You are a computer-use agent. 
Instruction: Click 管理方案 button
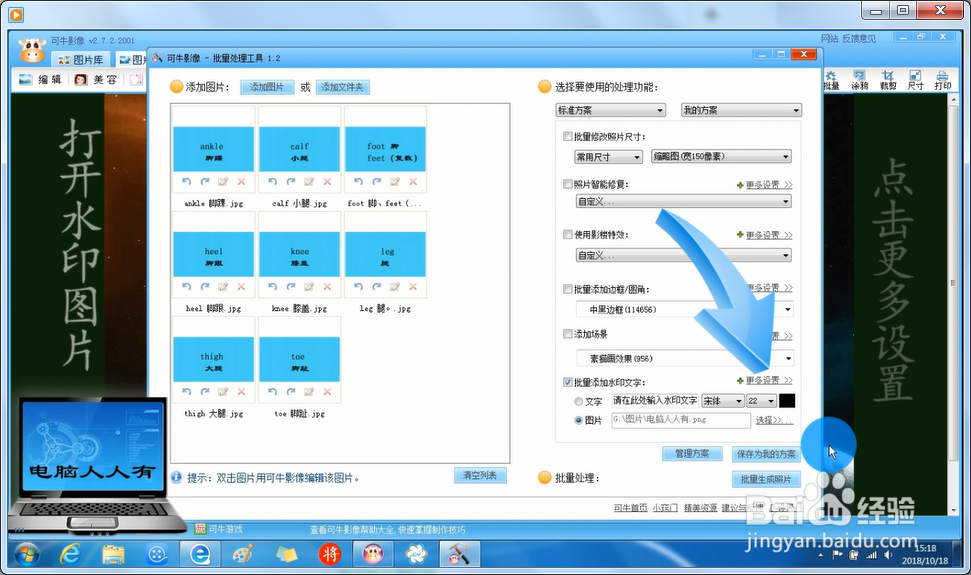(692, 454)
